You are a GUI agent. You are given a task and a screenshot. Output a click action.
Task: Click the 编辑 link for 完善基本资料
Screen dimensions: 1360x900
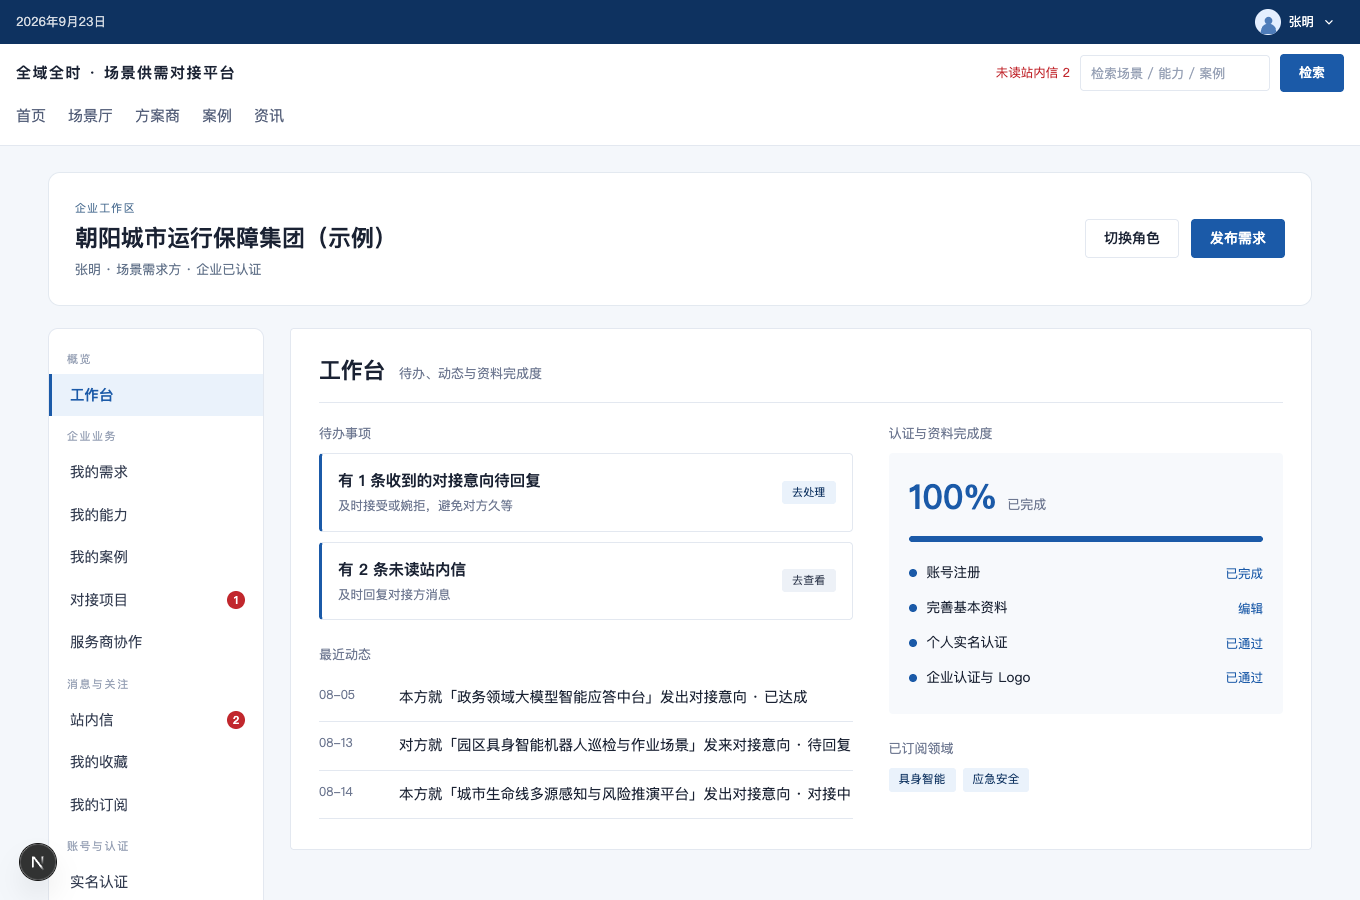[1250, 608]
